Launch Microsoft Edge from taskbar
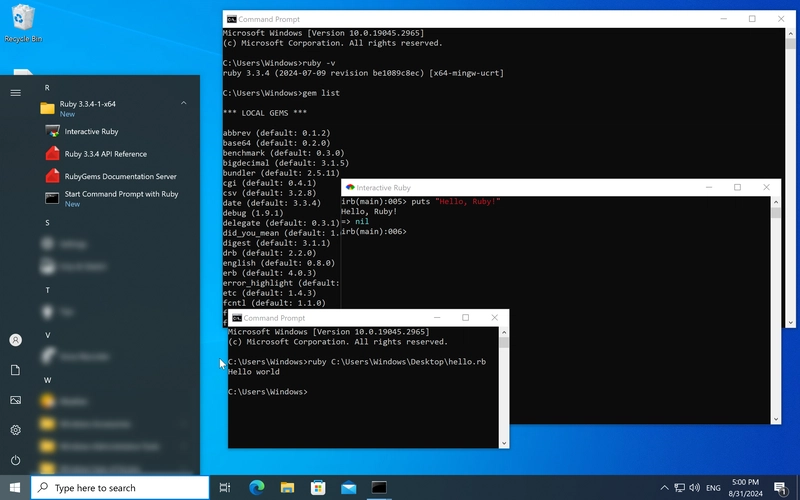The image size is (800, 500). pyautogui.click(x=257, y=488)
